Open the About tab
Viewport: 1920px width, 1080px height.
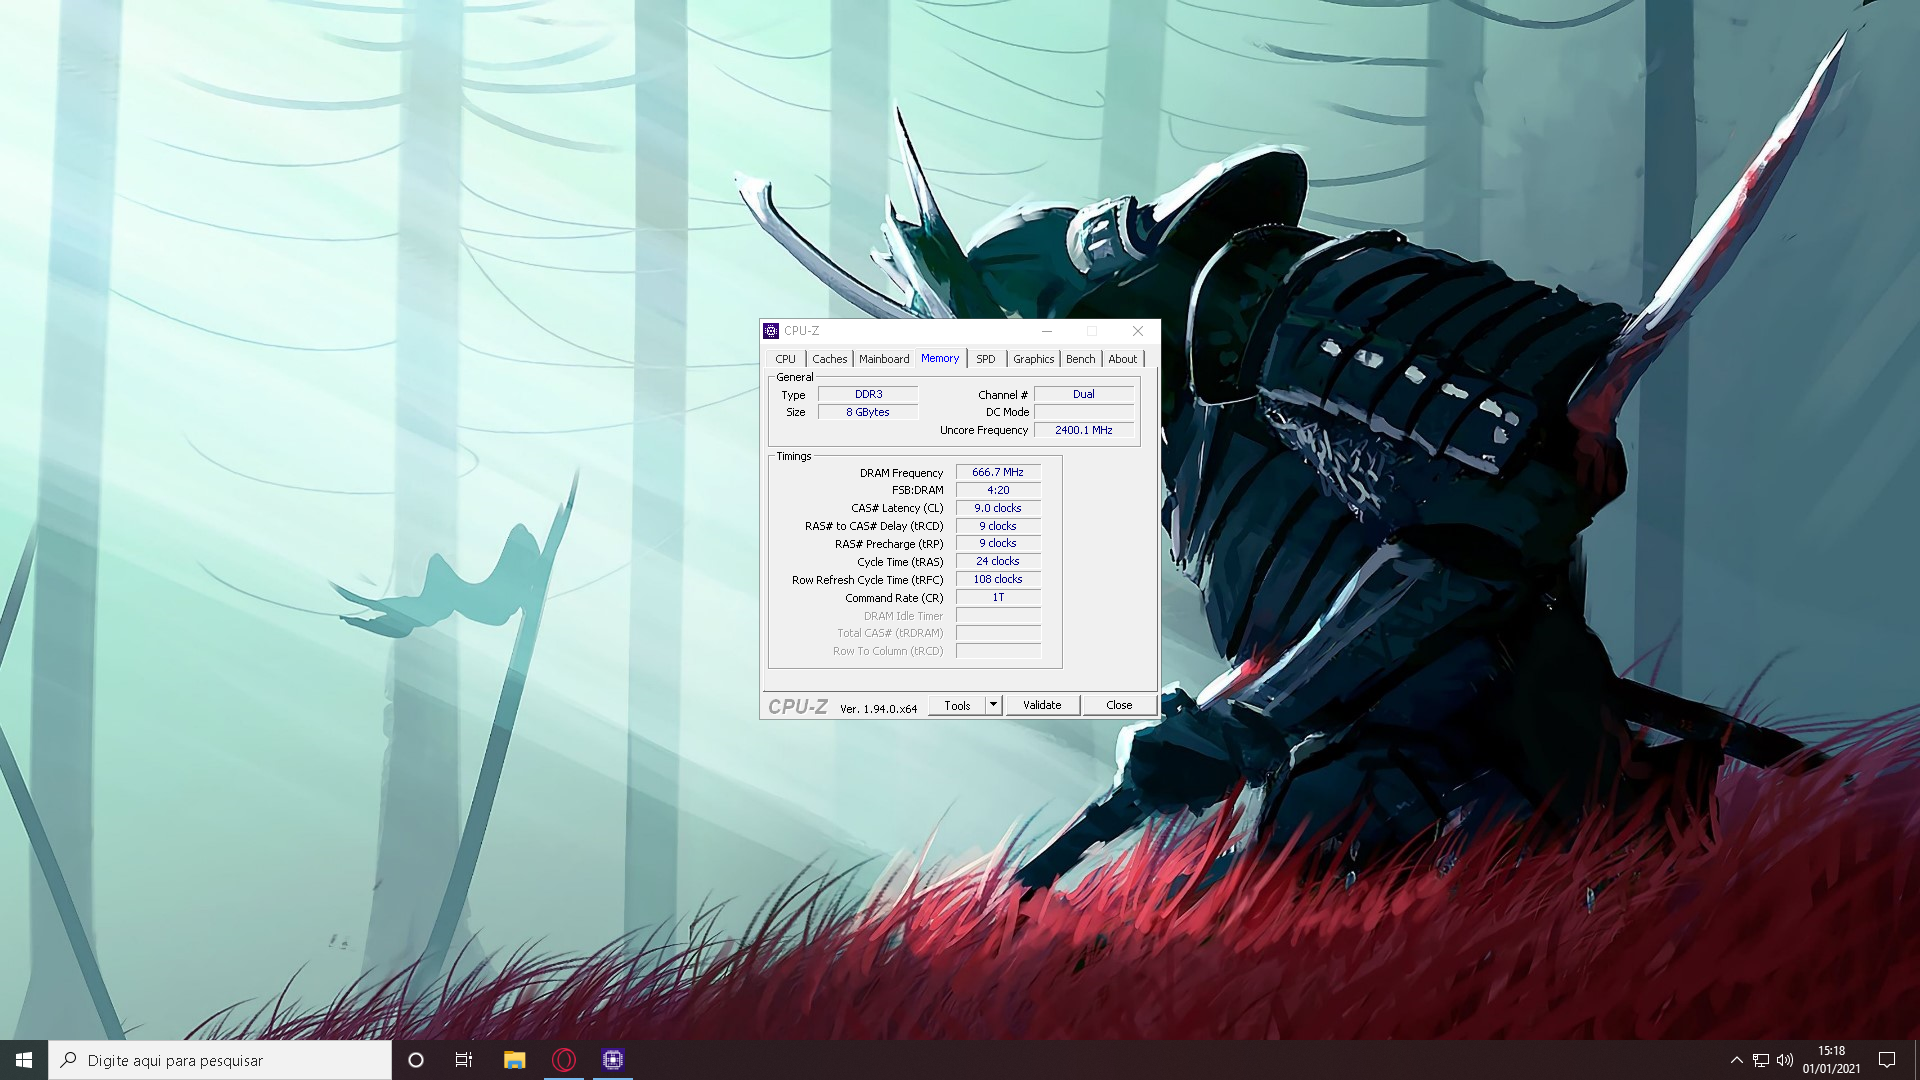click(1122, 359)
